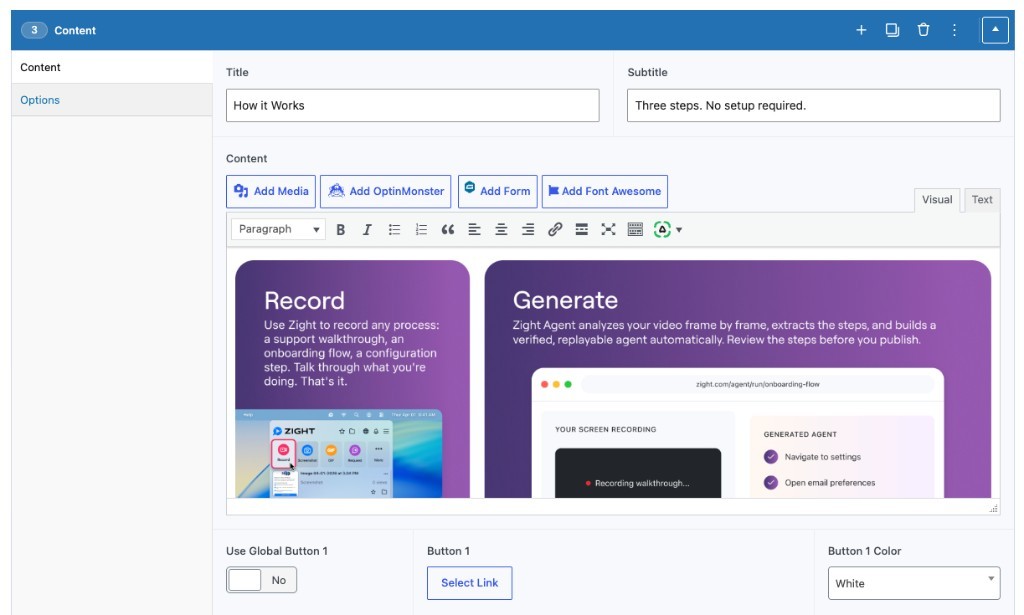Collapse the Content layout panel
This screenshot has height=615, width=1024.
(x=995, y=30)
